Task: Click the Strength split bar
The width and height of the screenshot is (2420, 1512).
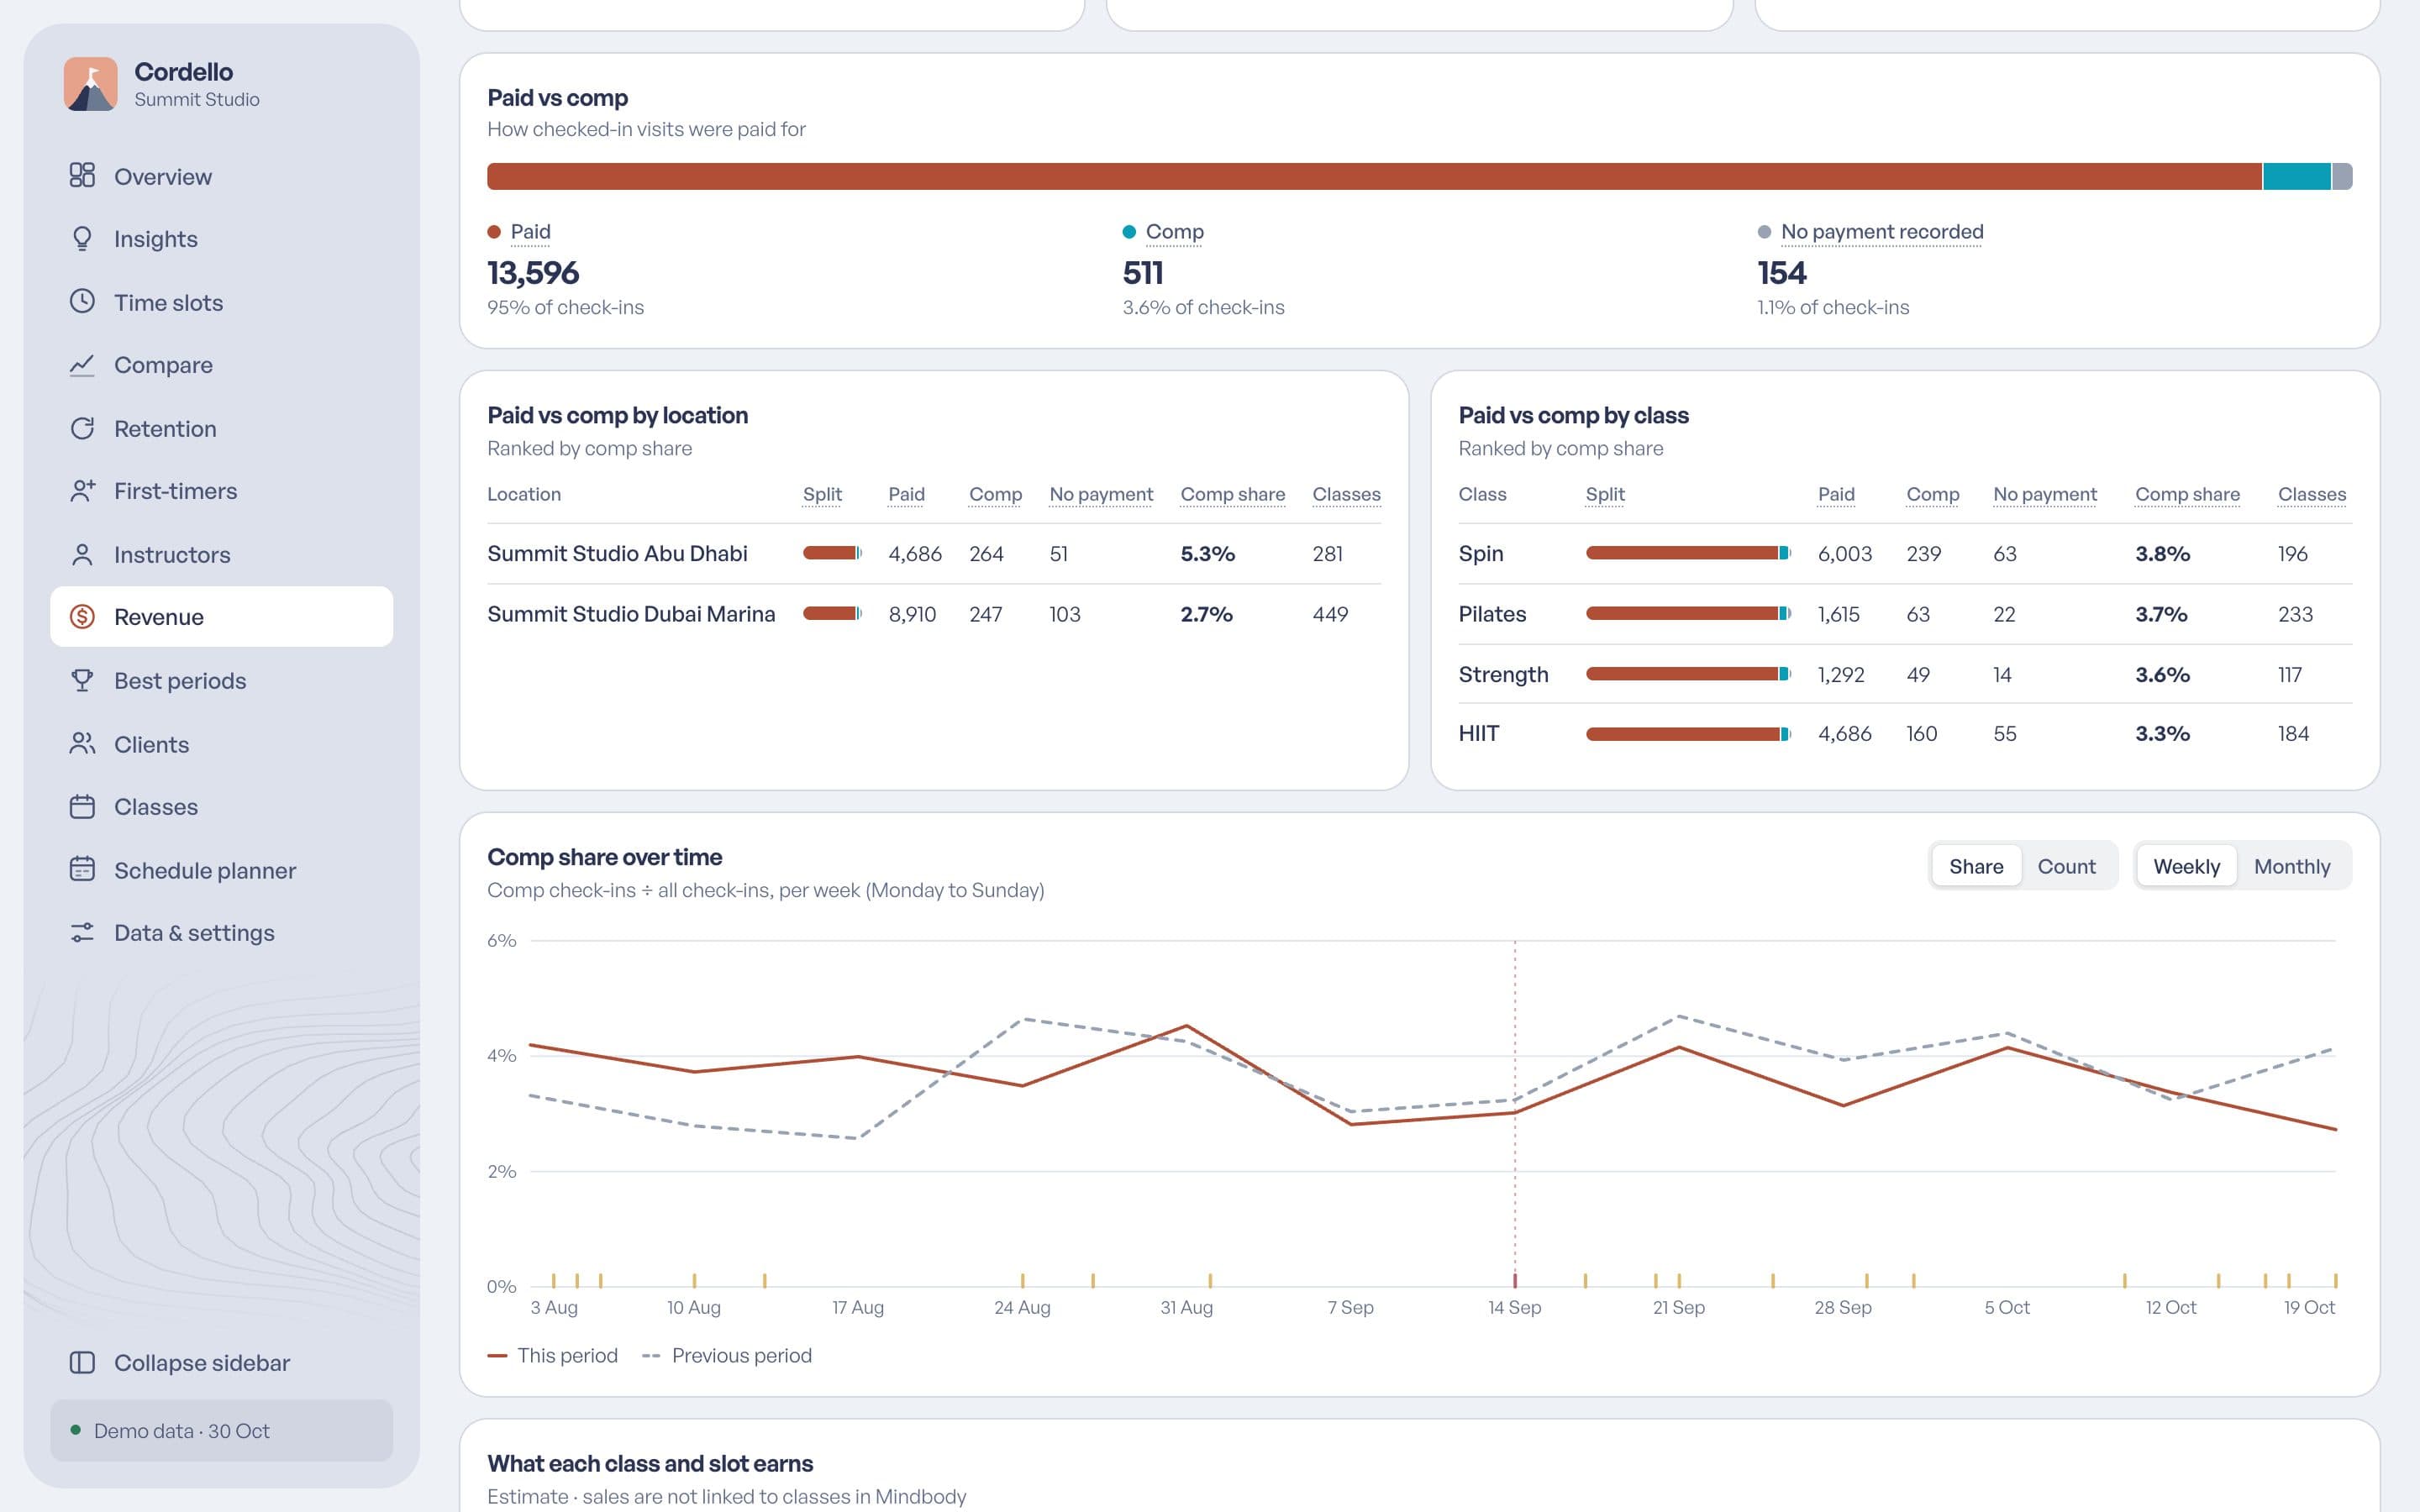Action: (1688, 674)
